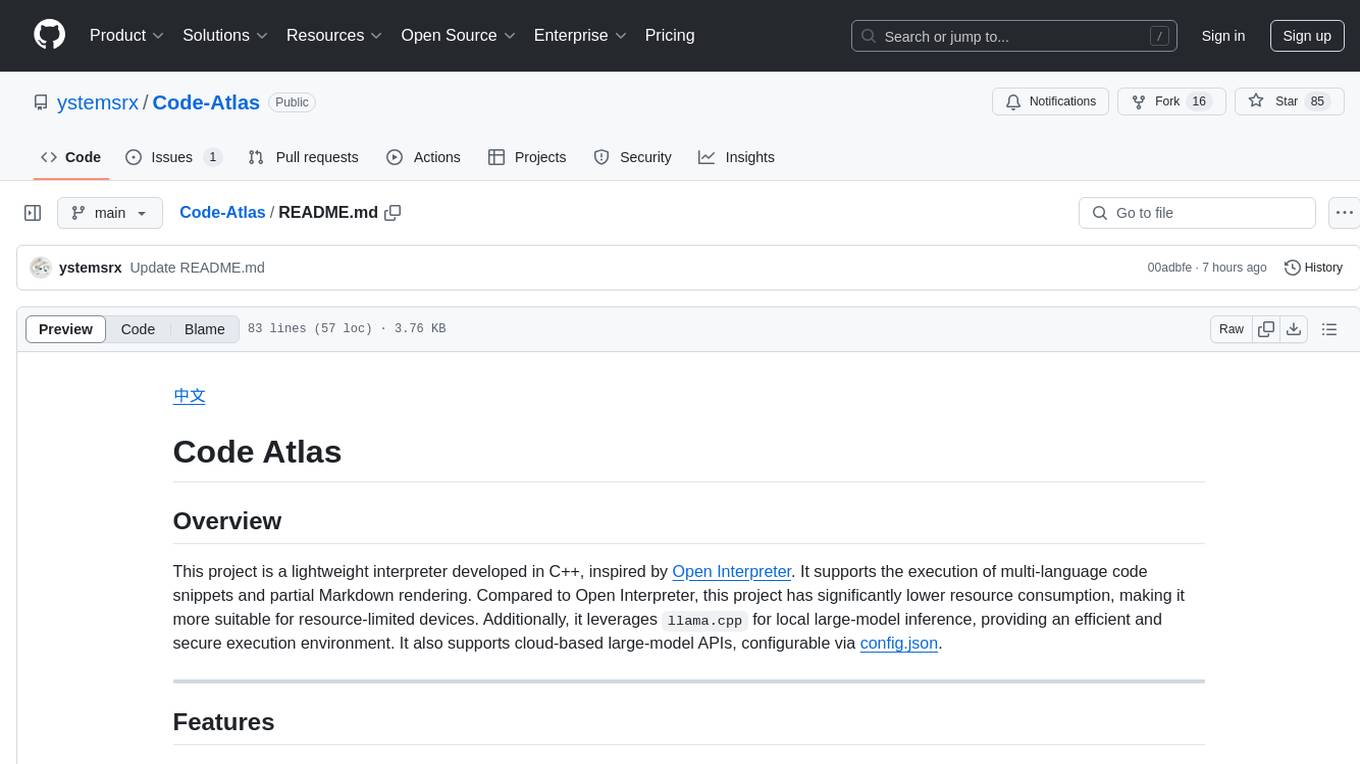Expand the file tree side panel
The width and height of the screenshot is (1360, 764).
(x=33, y=213)
